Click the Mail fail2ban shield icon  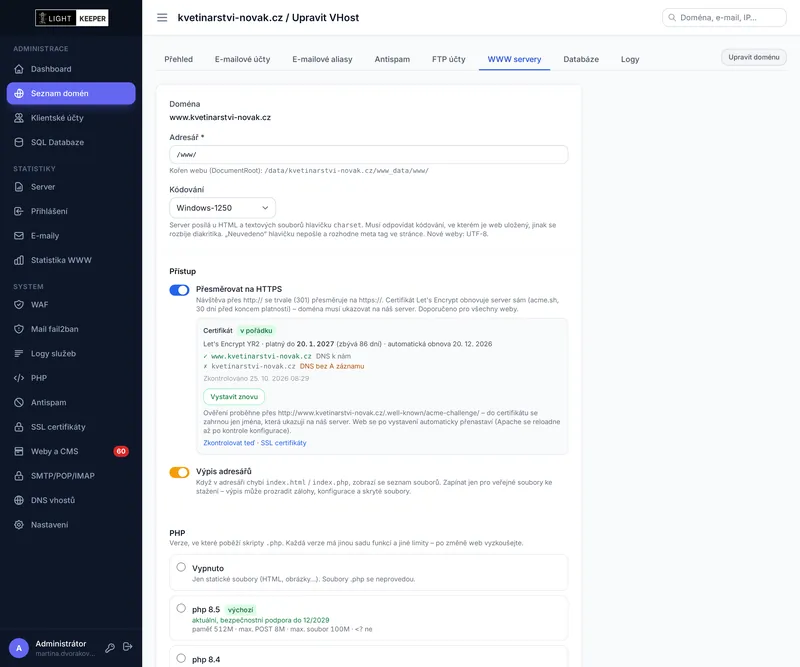point(19,329)
